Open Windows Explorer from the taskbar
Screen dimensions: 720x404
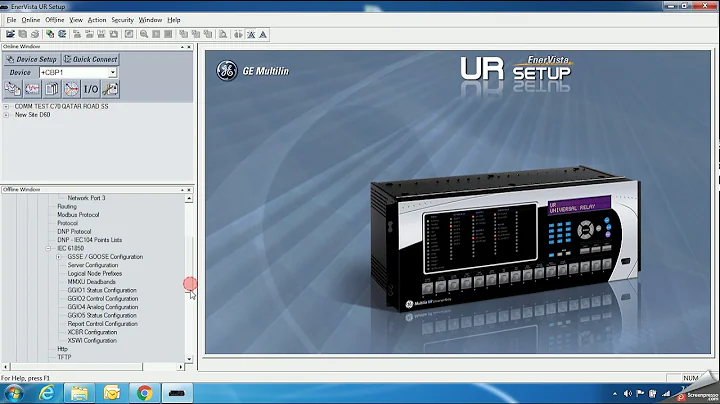[79, 393]
